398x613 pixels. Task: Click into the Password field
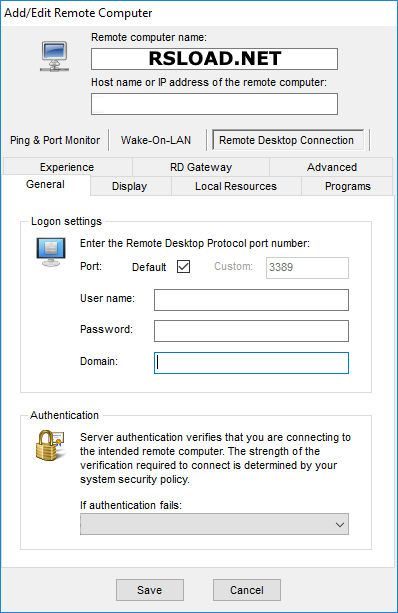(251, 331)
